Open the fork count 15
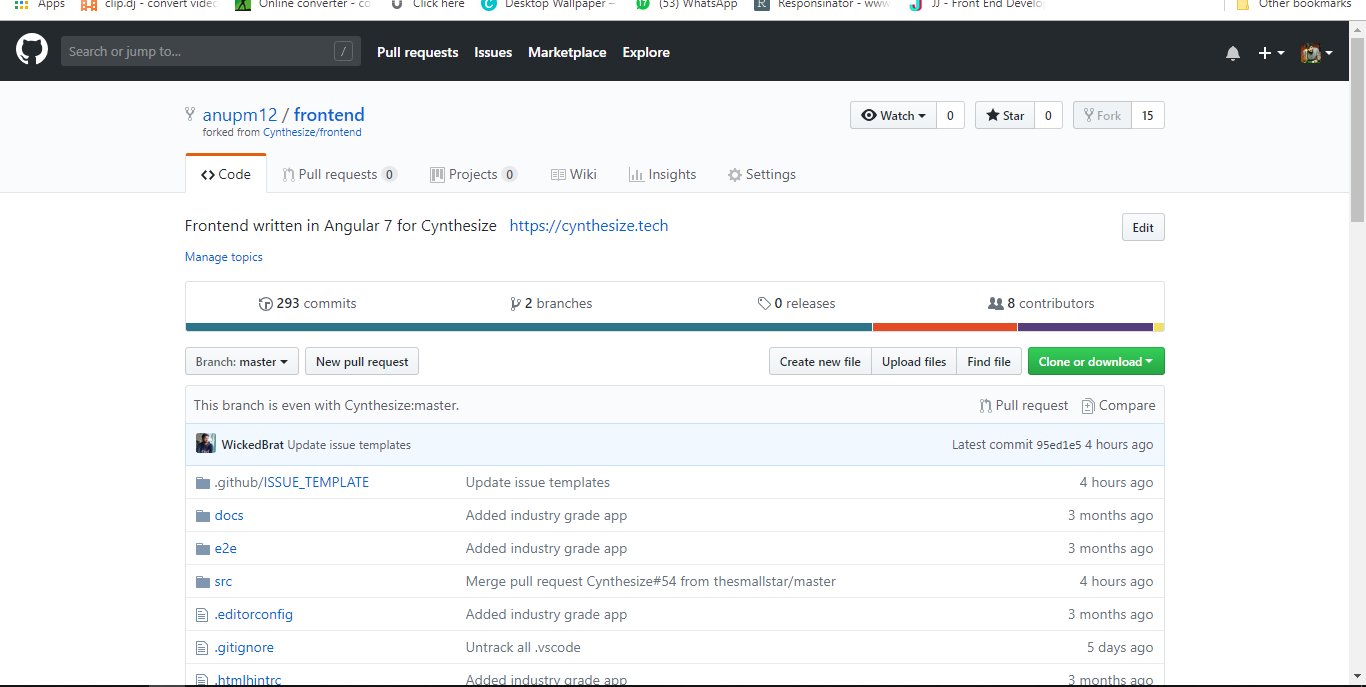This screenshot has width=1366, height=687. click(x=1147, y=115)
